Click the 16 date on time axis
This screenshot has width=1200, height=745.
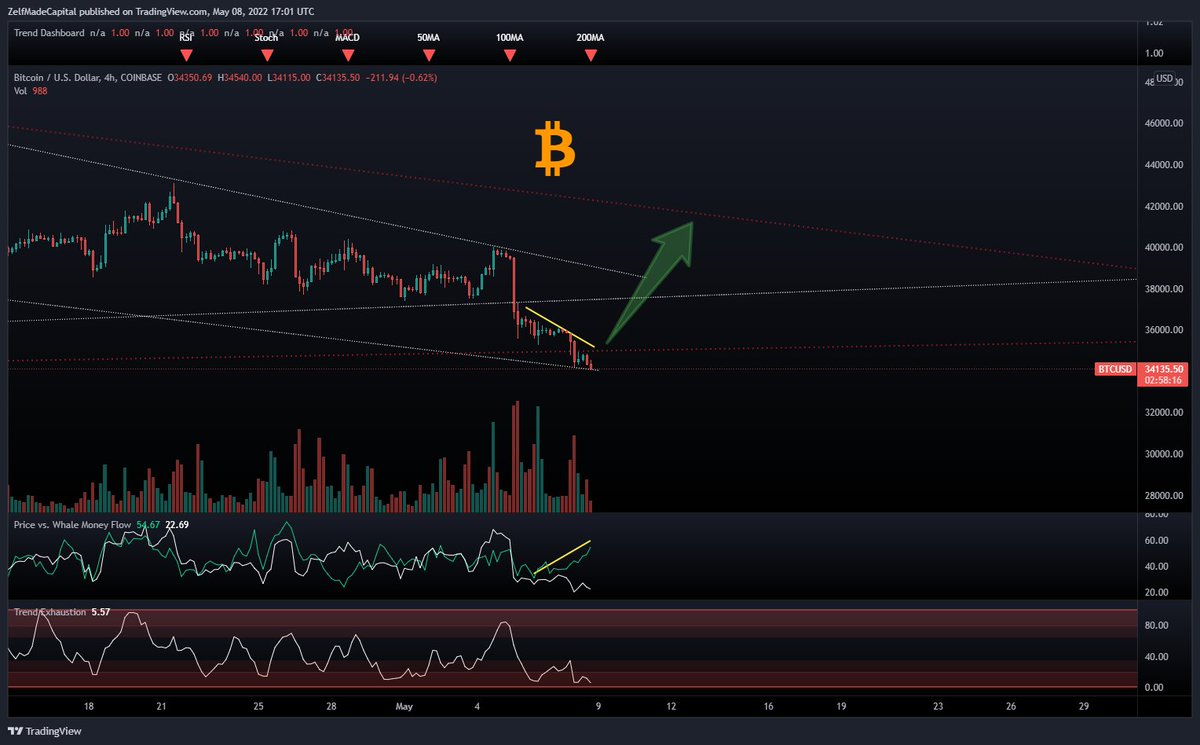[768, 706]
